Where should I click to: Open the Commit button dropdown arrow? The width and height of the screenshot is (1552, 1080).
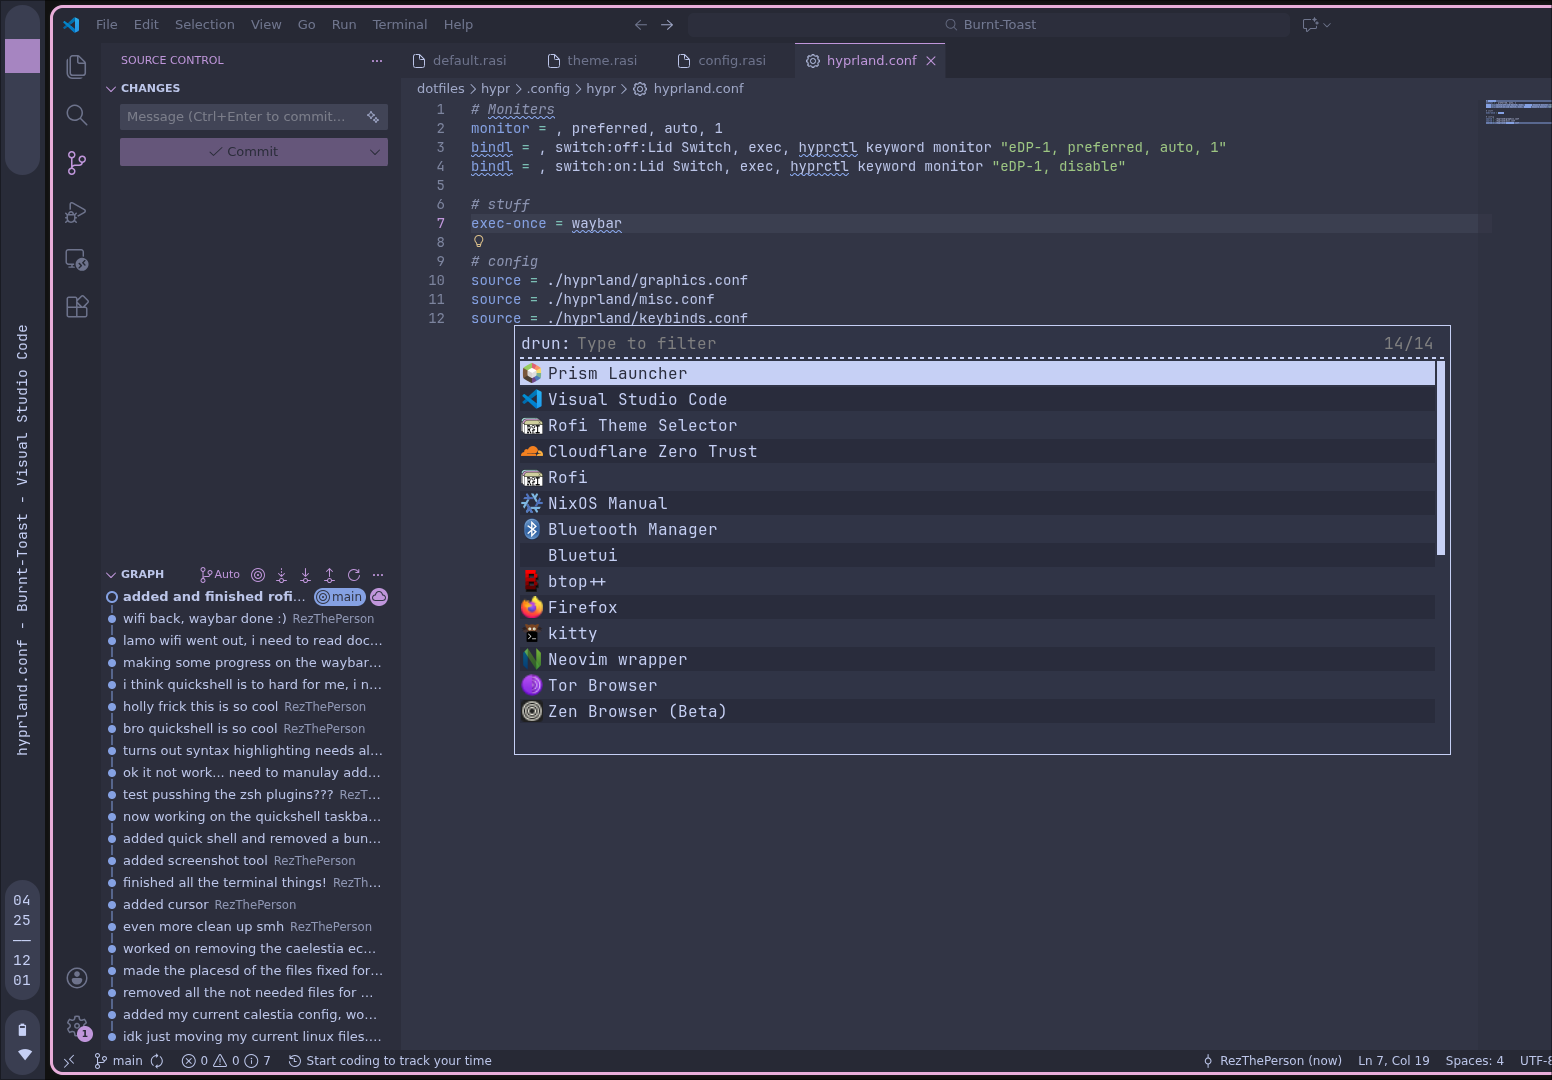point(375,152)
